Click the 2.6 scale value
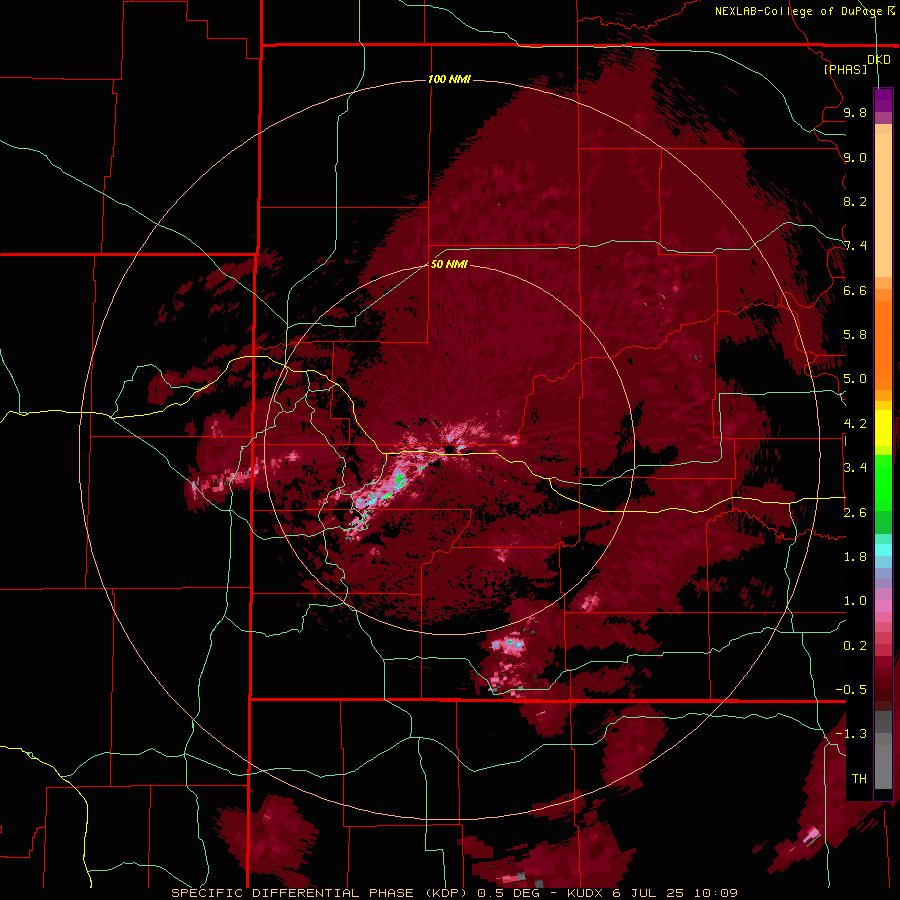This screenshot has width=900, height=900. tap(855, 513)
